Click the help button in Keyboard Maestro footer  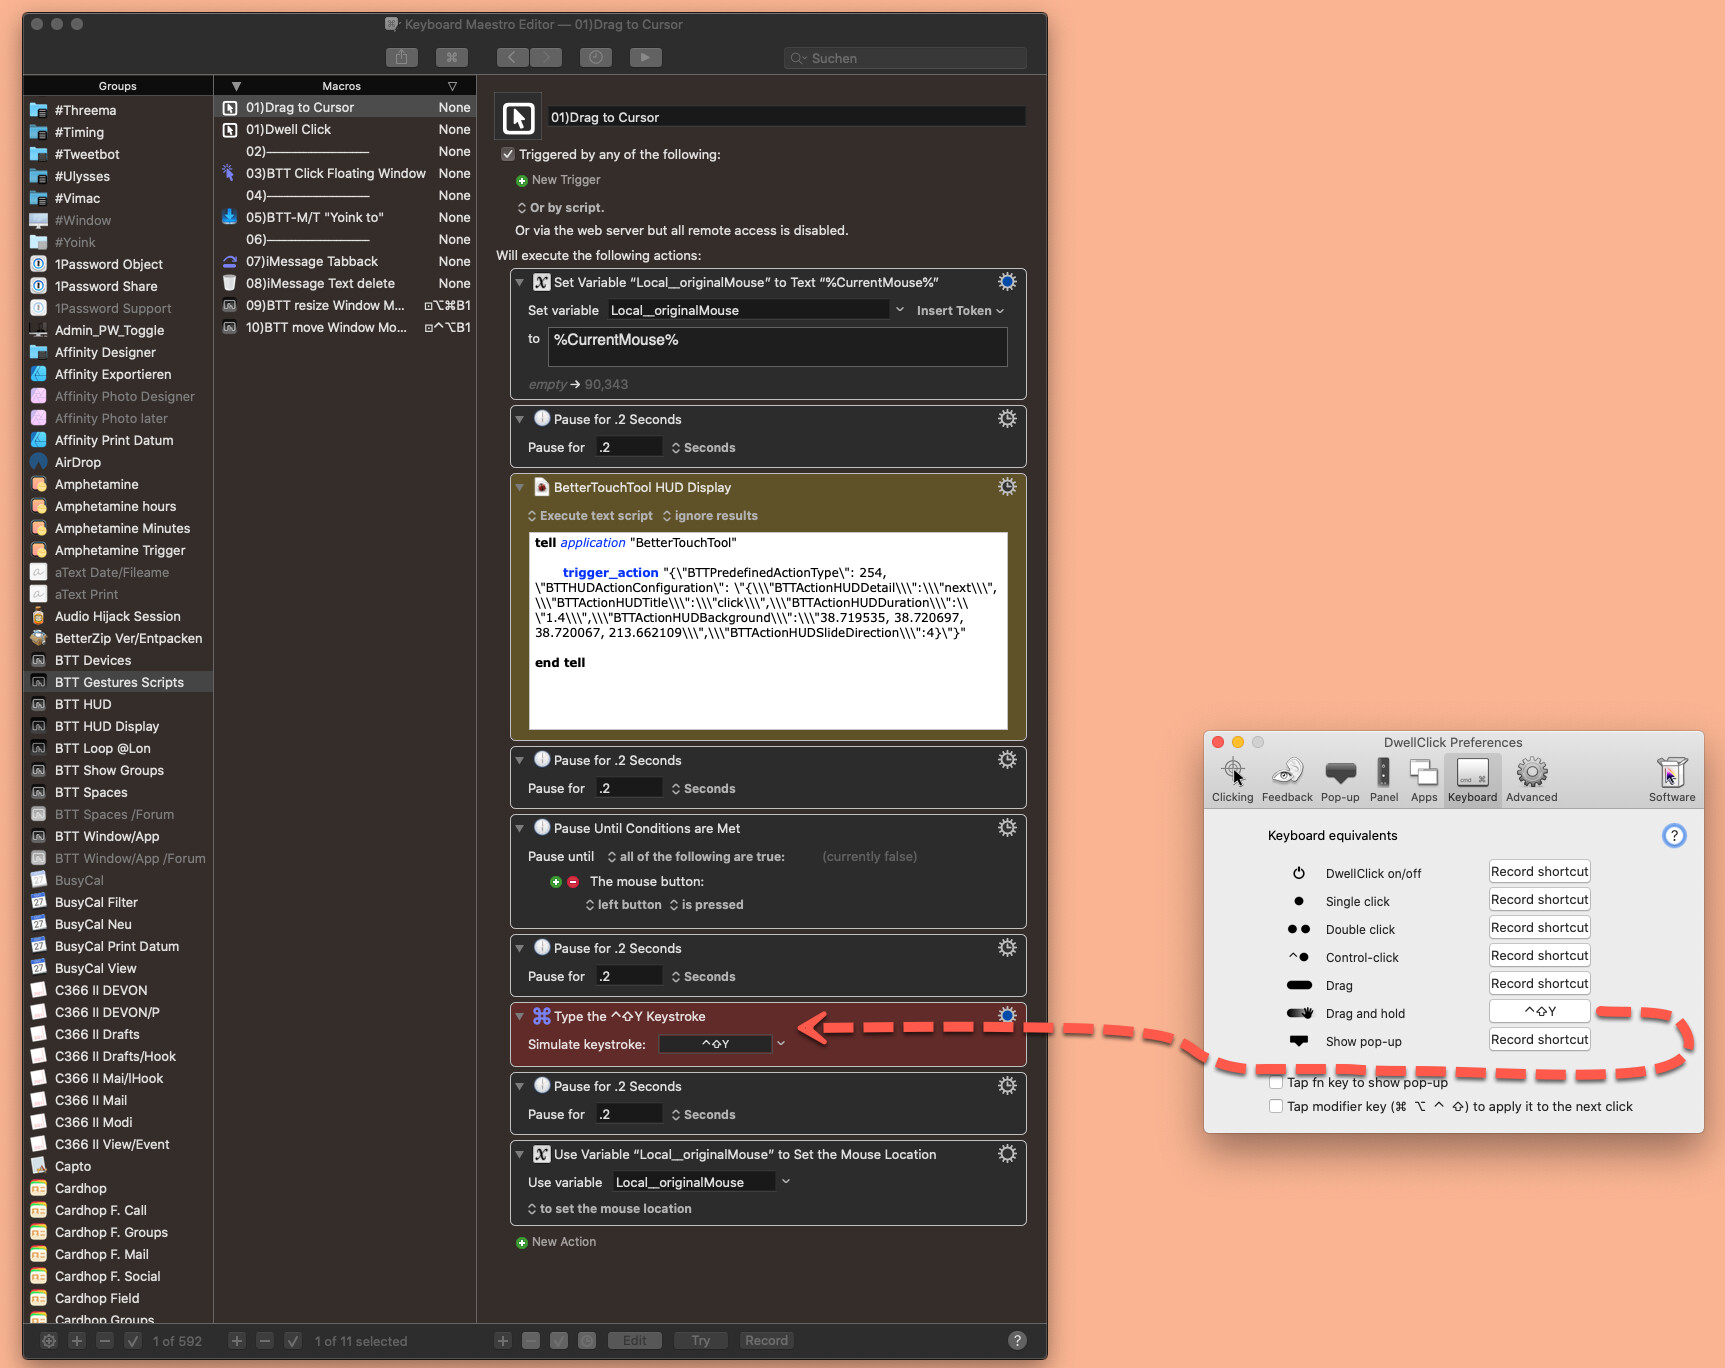(1017, 1341)
